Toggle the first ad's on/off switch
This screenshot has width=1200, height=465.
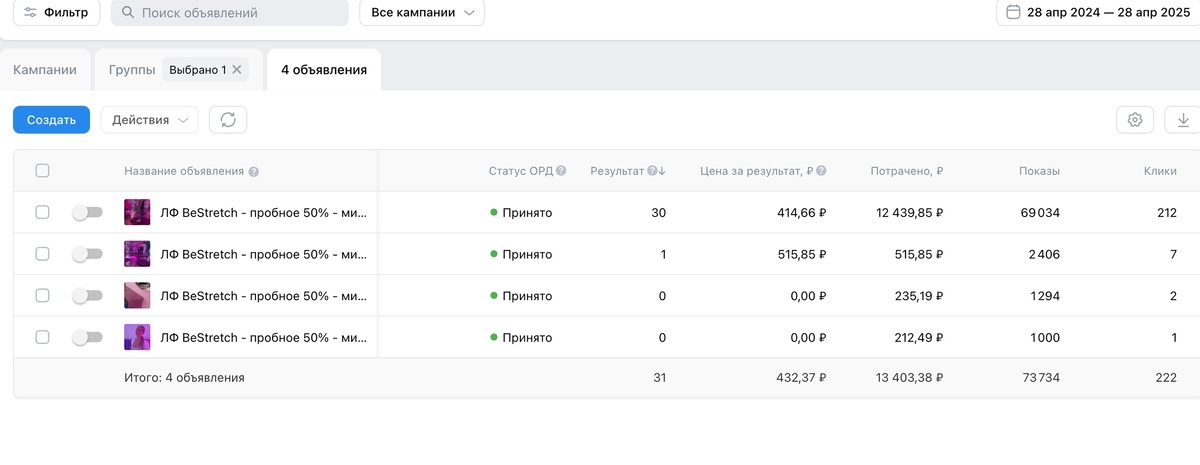click(88, 213)
